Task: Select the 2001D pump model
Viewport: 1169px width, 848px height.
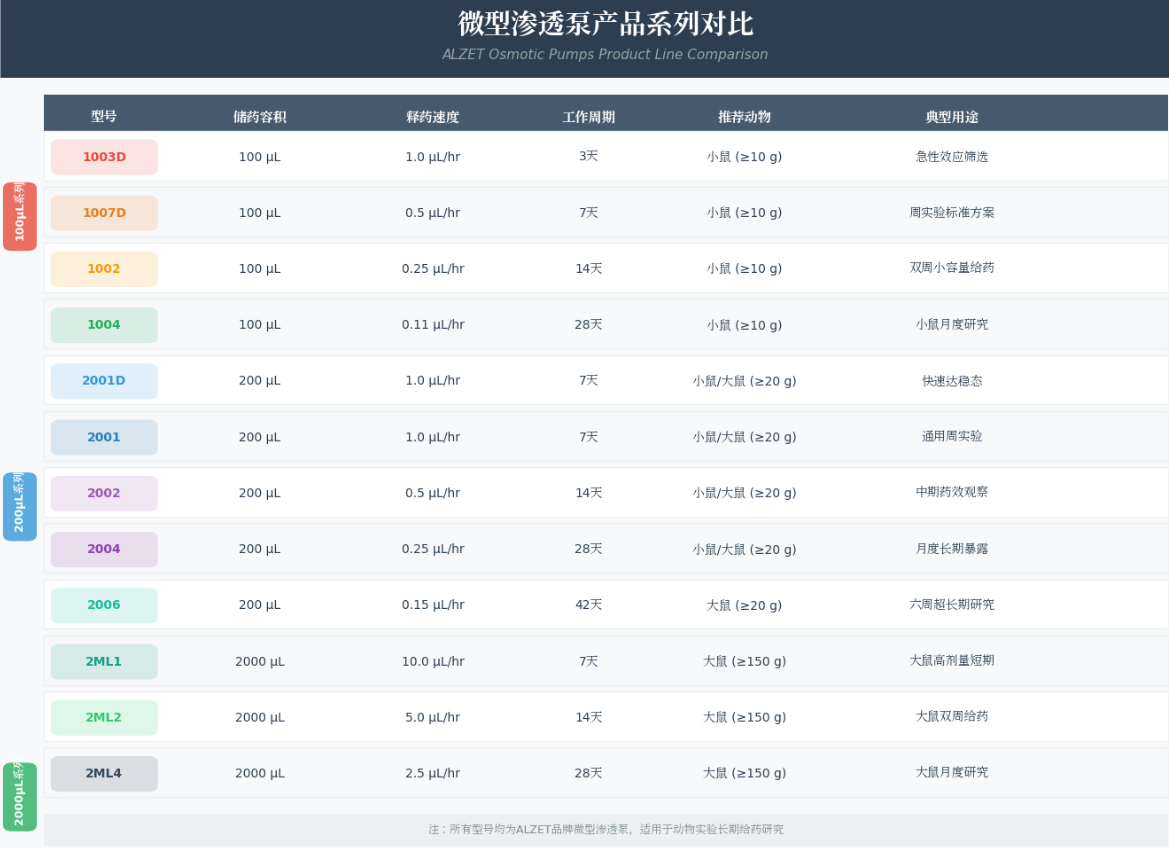Action: [103, 380]
